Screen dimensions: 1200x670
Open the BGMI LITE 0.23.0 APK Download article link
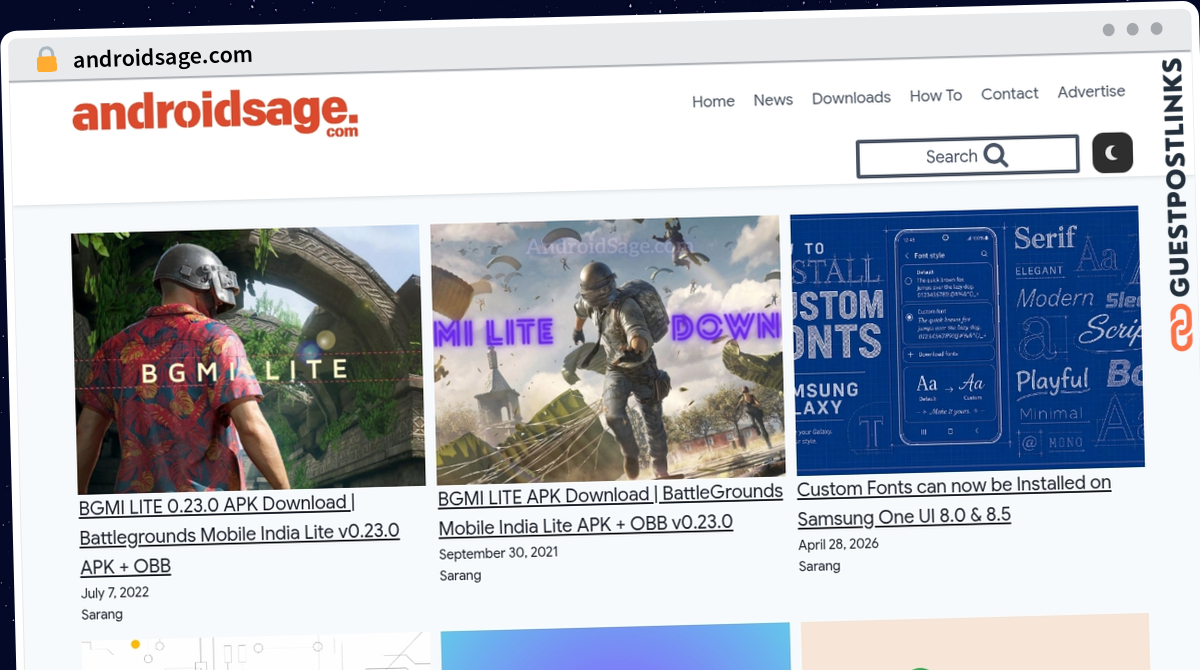(x=240, y=535)
